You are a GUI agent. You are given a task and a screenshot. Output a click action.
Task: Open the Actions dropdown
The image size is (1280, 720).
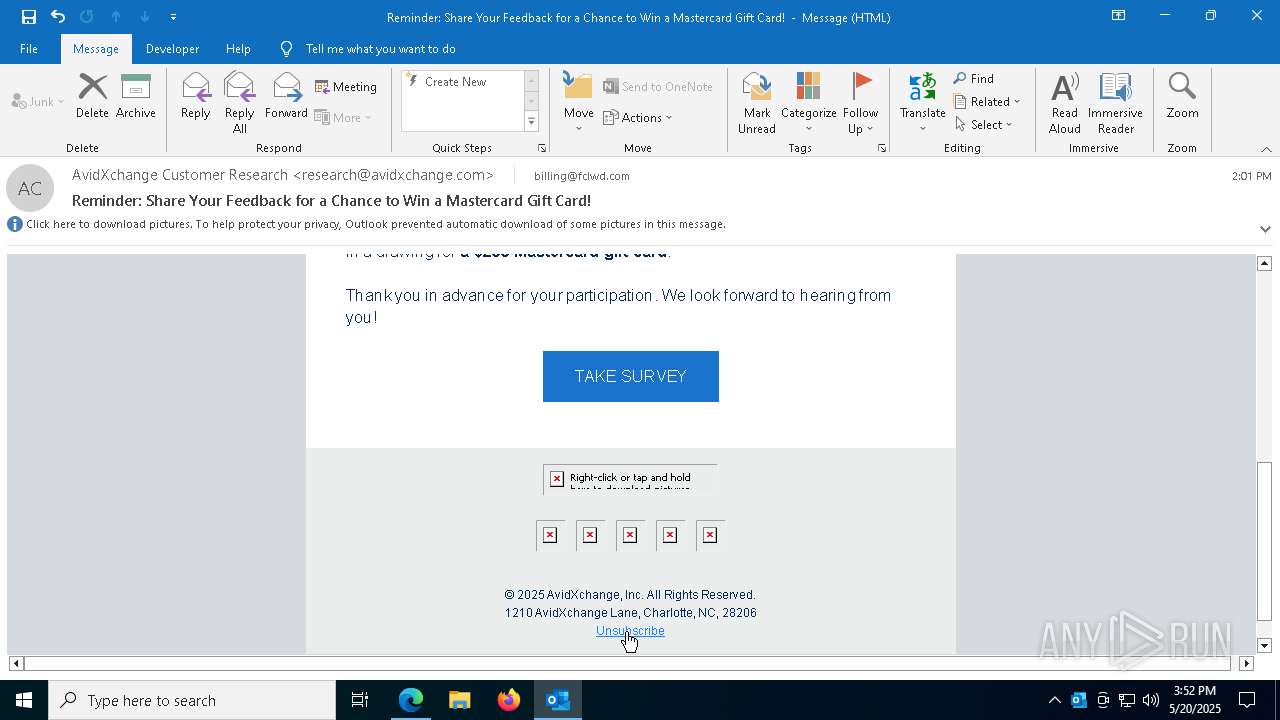click(637, 117)
